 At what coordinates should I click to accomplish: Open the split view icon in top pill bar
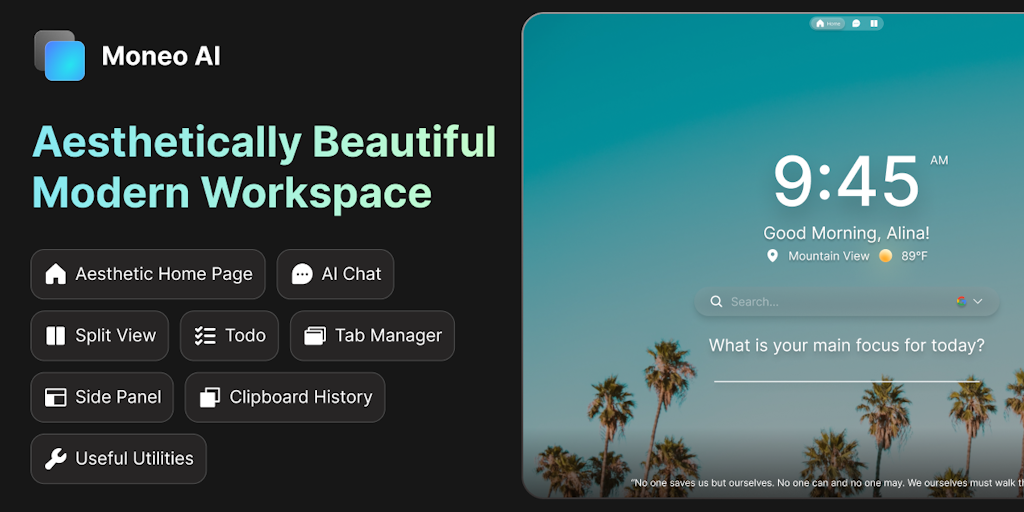coord(874,24)
